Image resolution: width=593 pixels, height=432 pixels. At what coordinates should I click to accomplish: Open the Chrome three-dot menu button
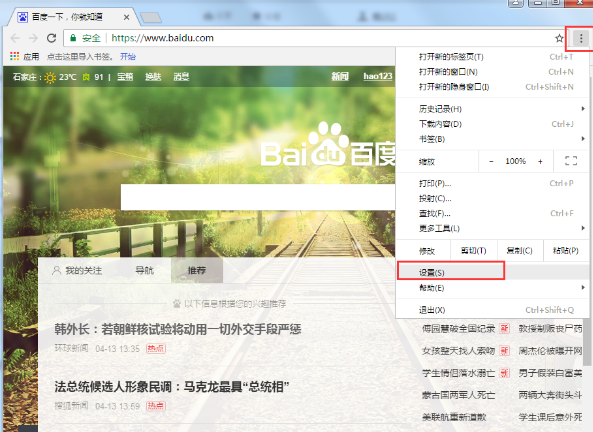pyautogui.click(x=581, y=38)
